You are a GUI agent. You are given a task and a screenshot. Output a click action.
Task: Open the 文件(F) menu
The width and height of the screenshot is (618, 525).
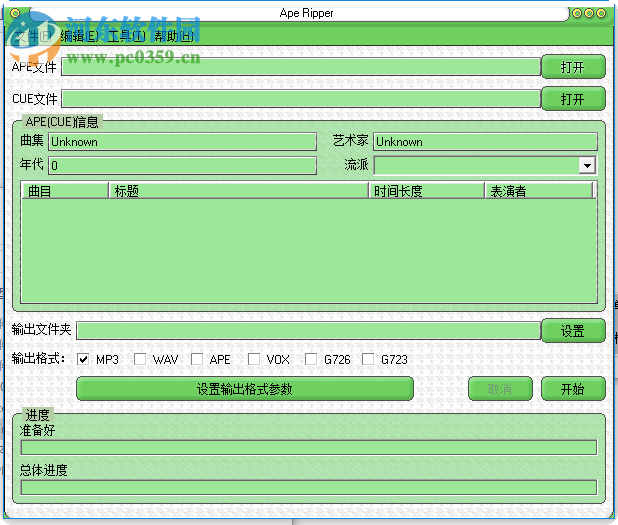[x=33, y=36]
